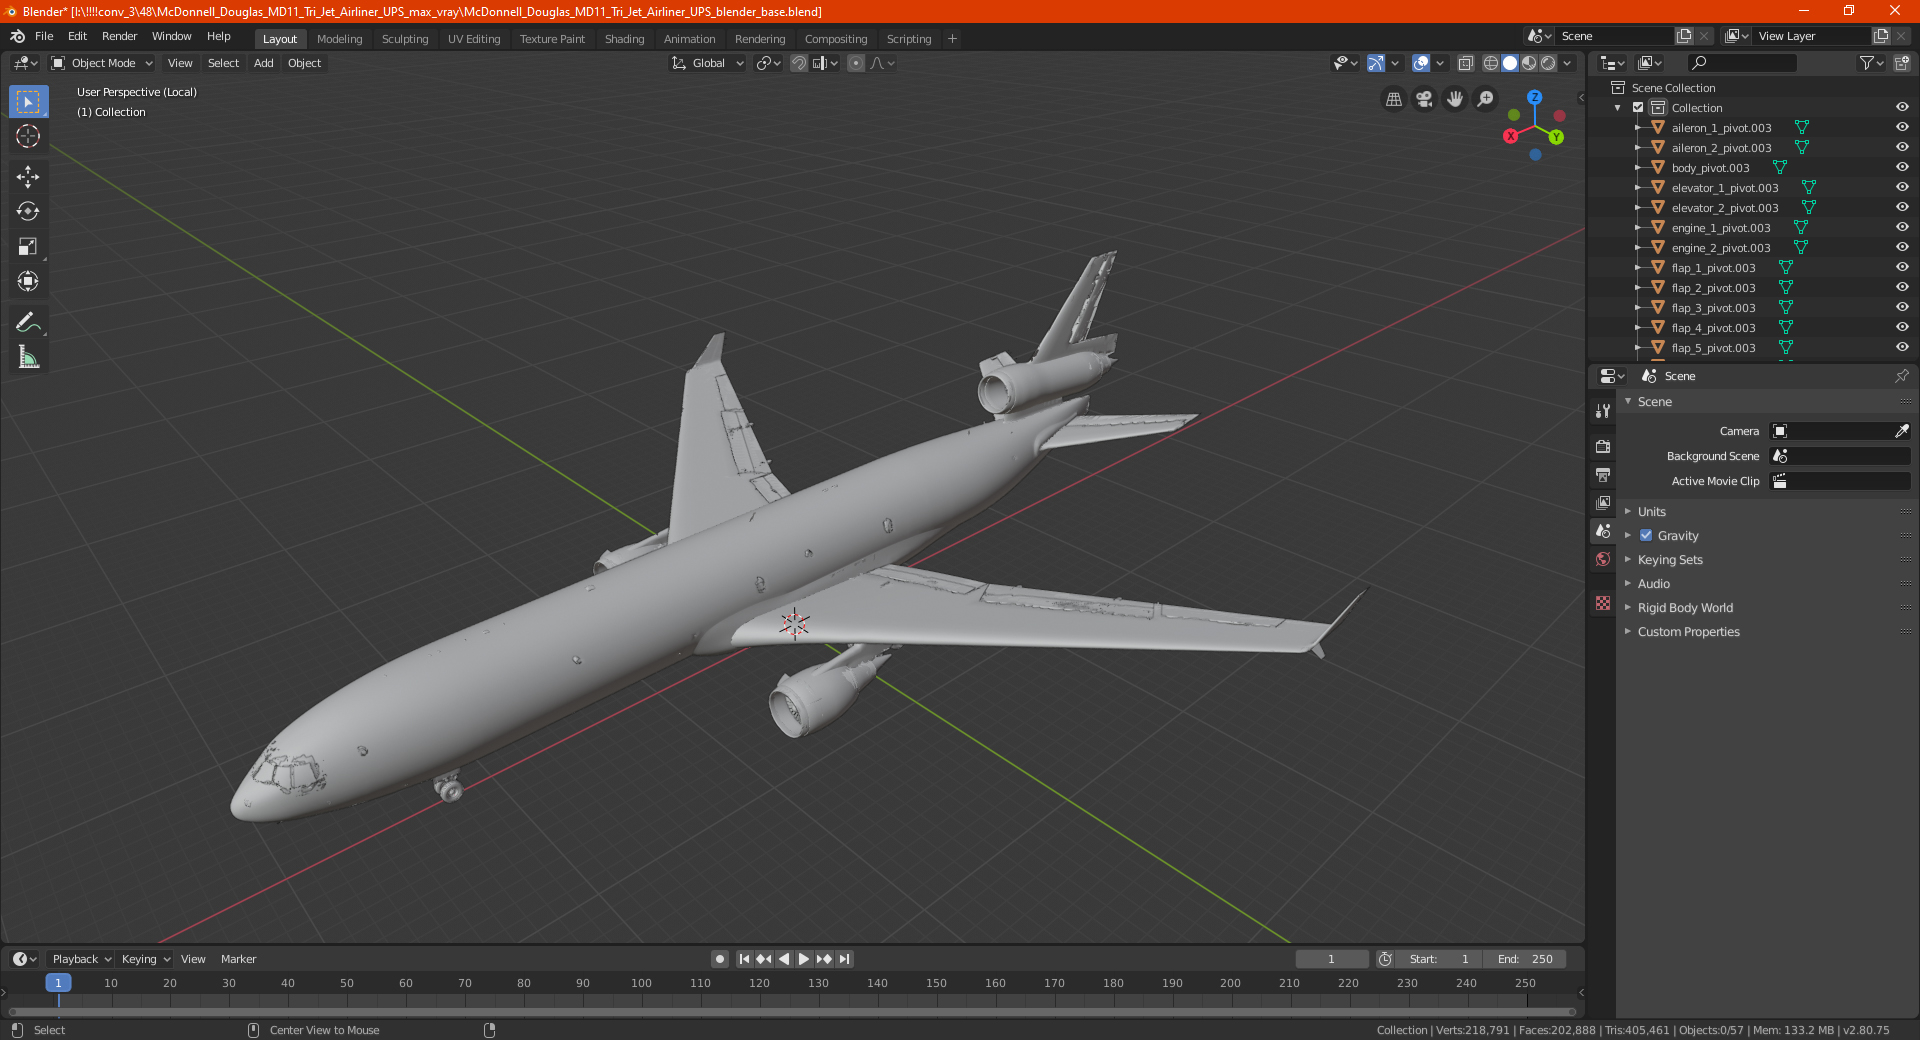Click the End frame field
The width and height of the screenshot is (1920, 1040).
click(x=1525, y=959)
